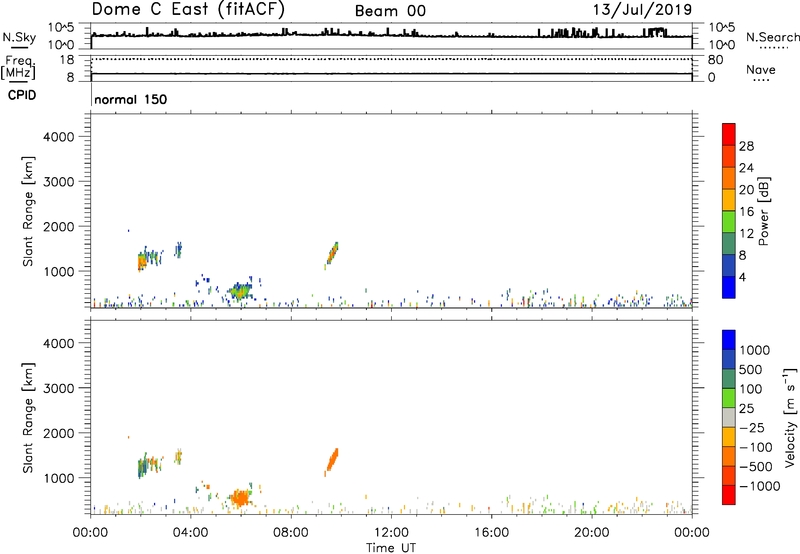Click the "16:00" time tick label
This screenshot has width=800, height=554.
click(x=491, y=533)
